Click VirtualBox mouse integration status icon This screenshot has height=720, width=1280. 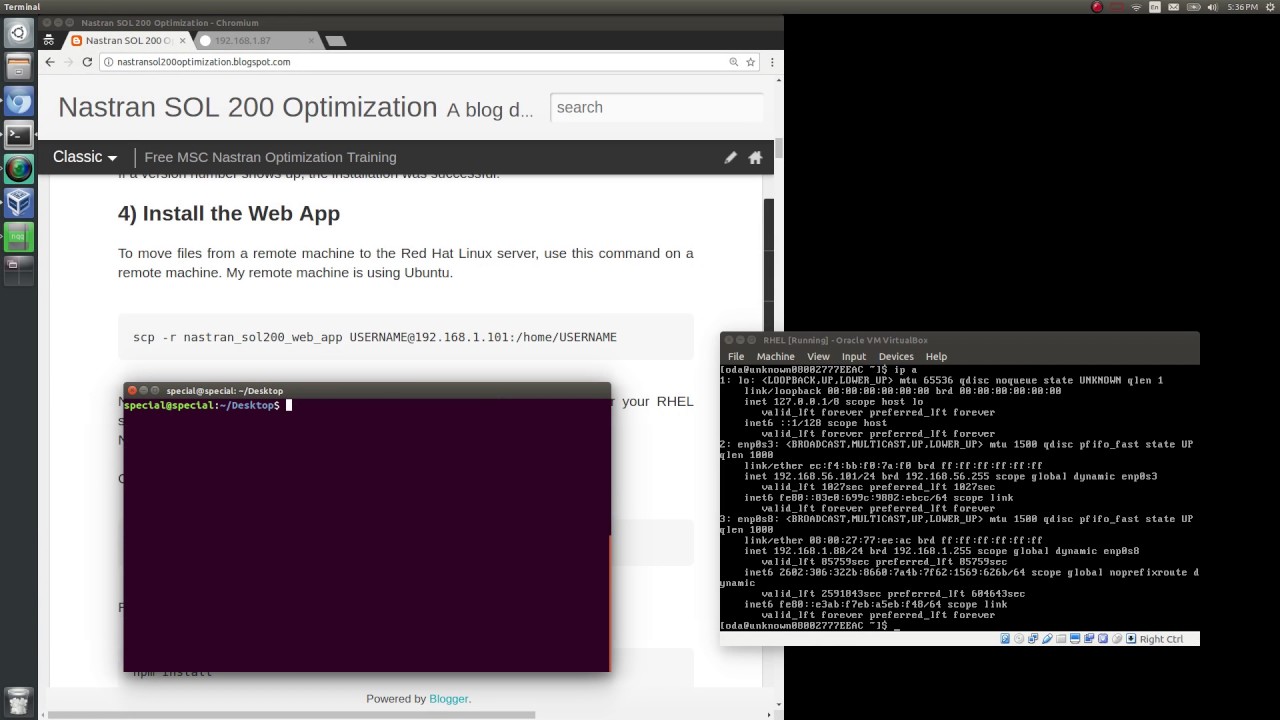[1117, 639]
